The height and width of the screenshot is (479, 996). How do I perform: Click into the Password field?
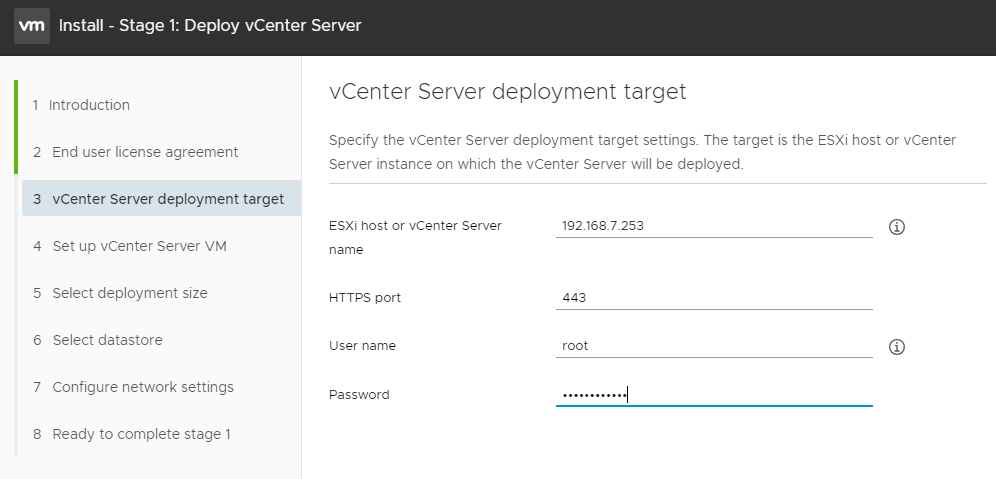coord(714,395)
